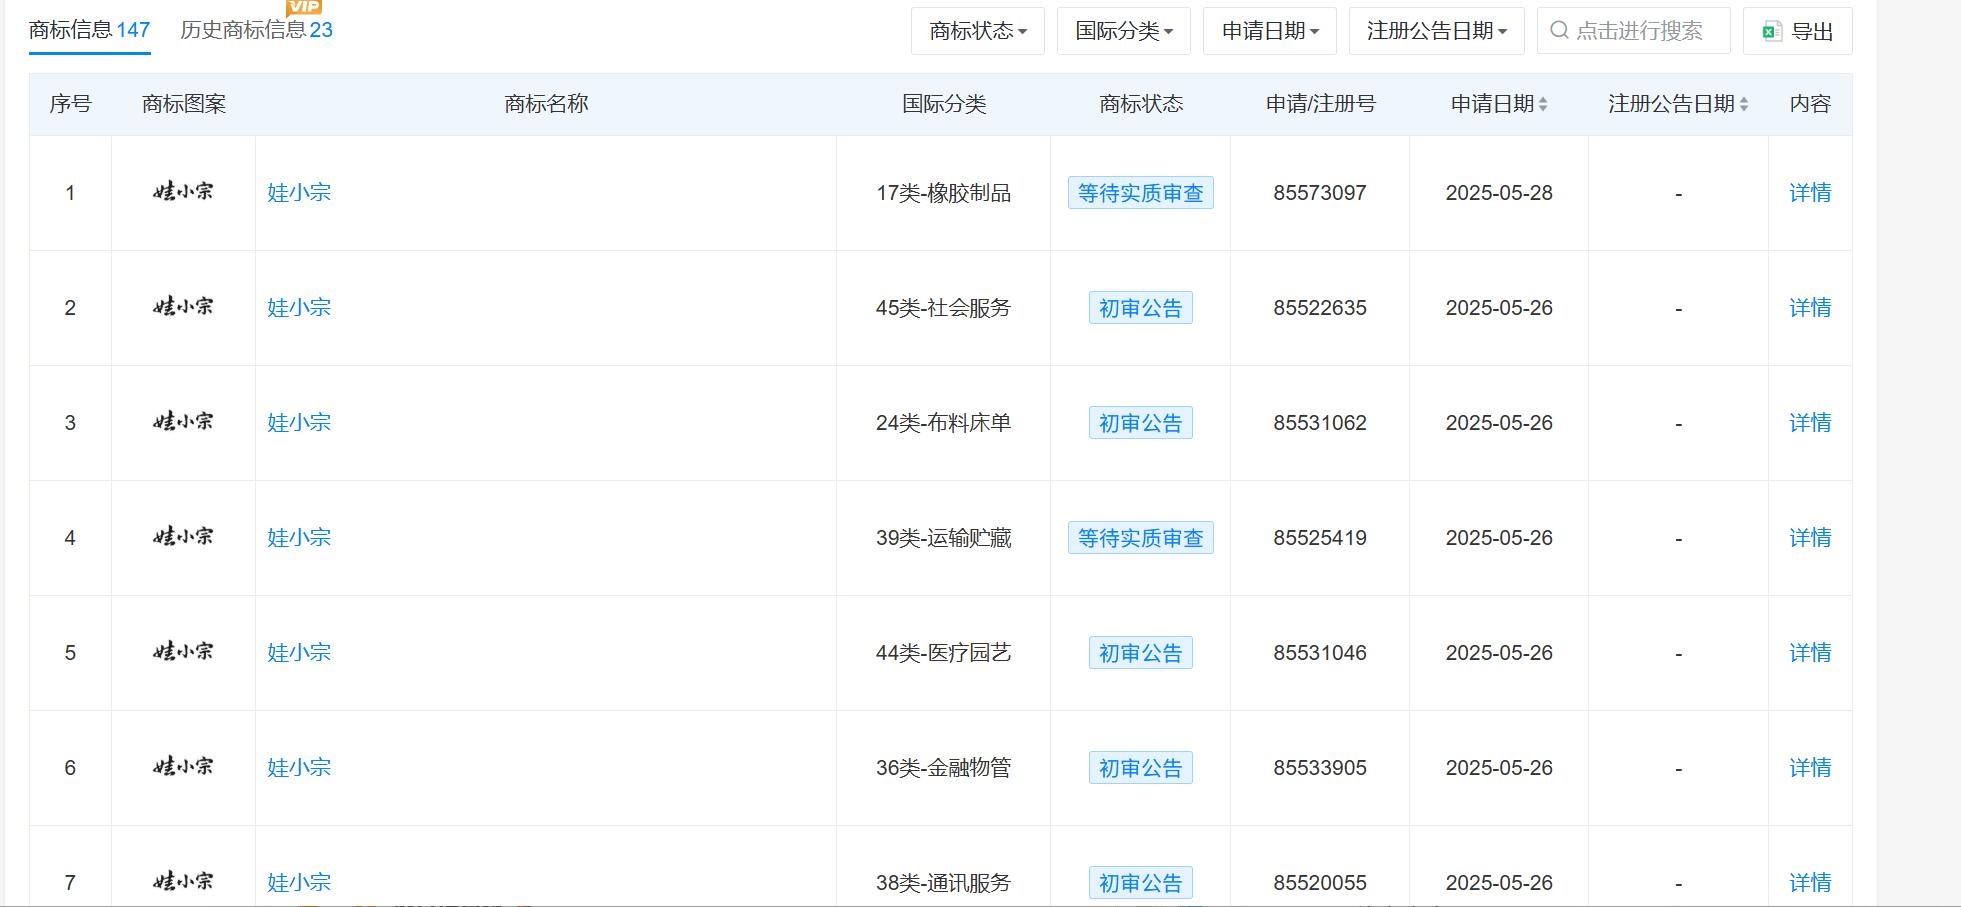The image size is (1961, 907).
Task: Focus the 点击进行搜索 search field
Action: coord(1639,31)
